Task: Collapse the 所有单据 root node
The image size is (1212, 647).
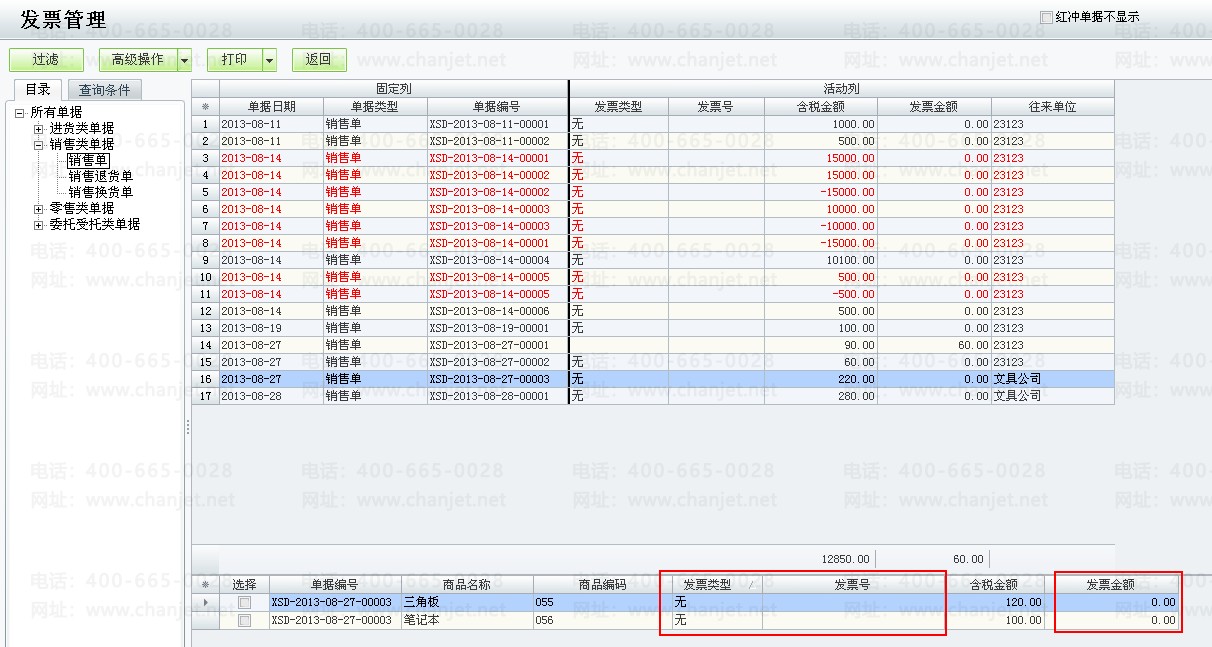Action: [20, 113]
